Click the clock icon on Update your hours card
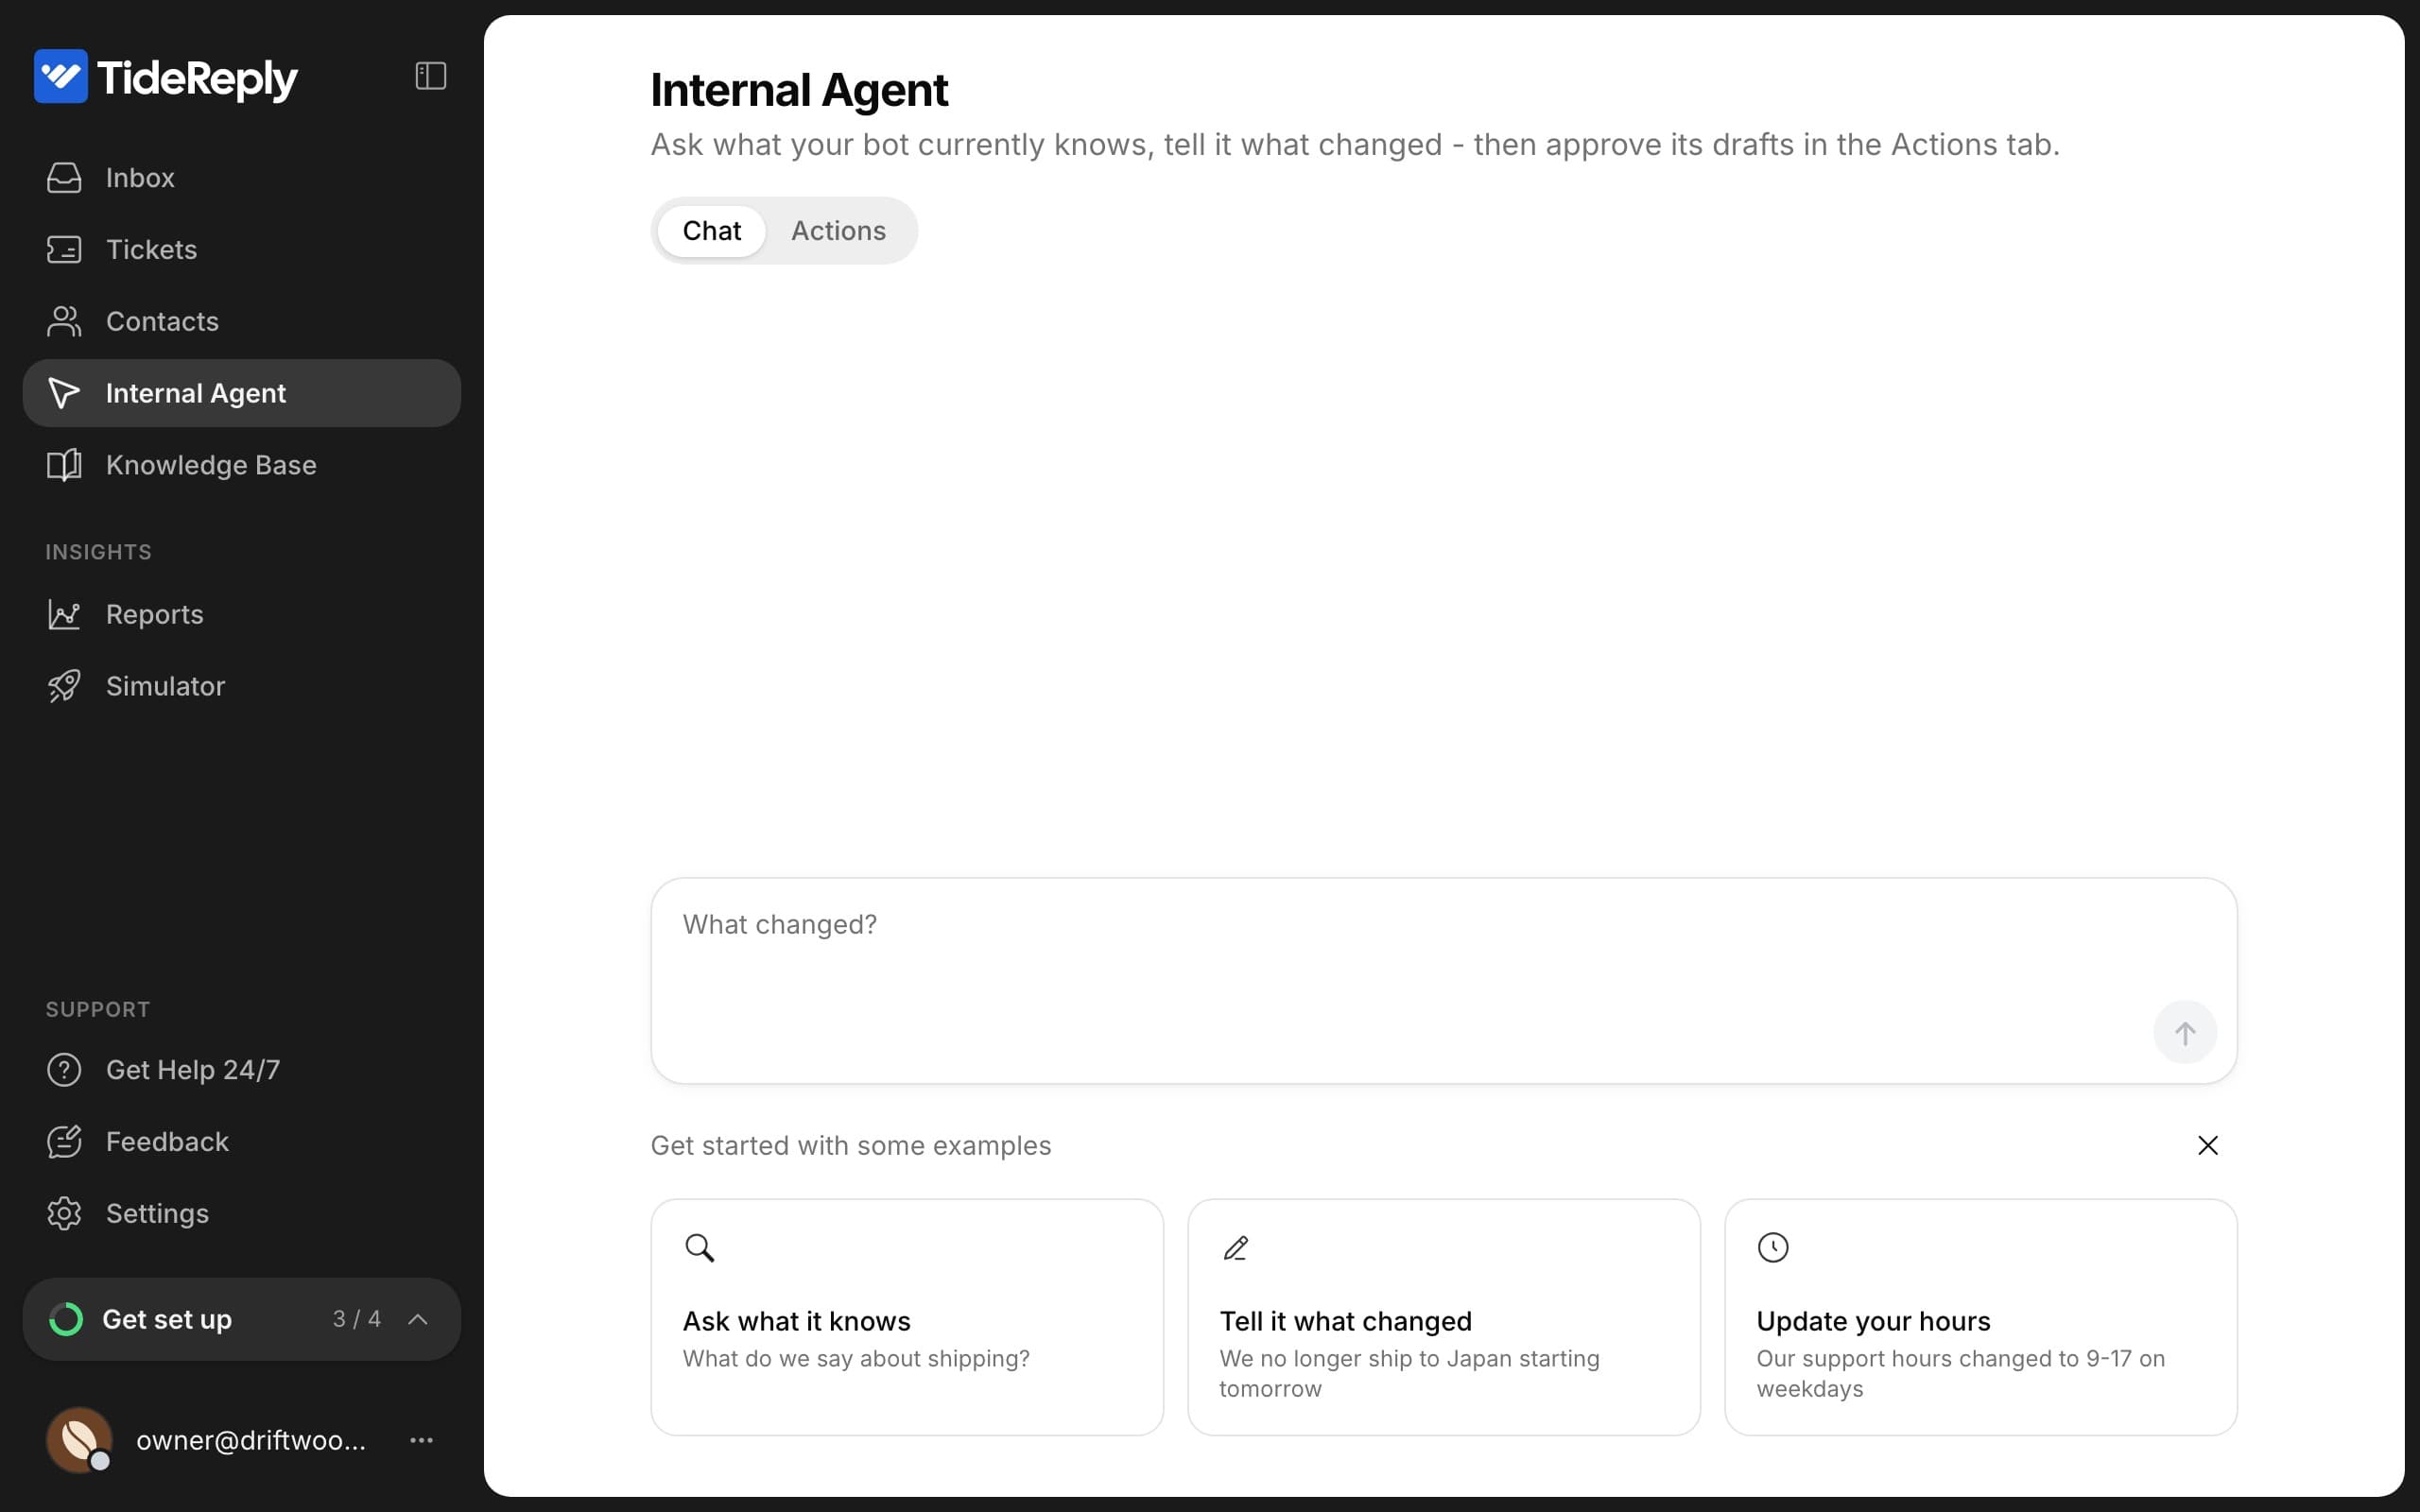2420x1512 pixels. (x=1773, y=1248)
